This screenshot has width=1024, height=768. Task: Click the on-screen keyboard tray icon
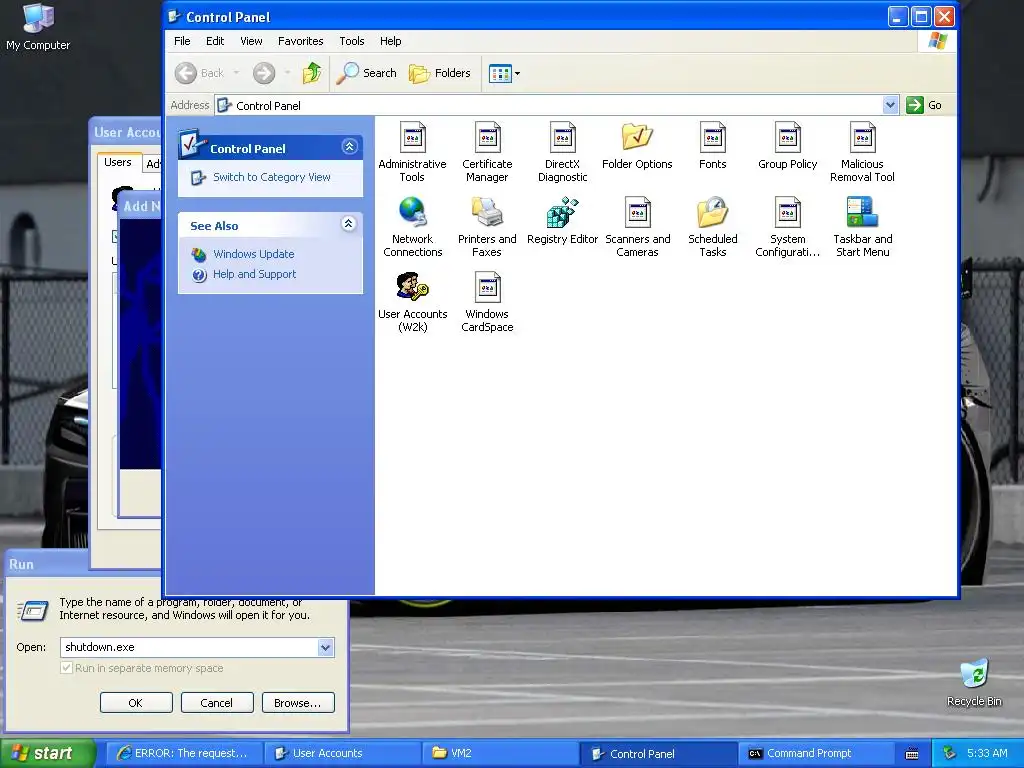(x=912, y=754)
